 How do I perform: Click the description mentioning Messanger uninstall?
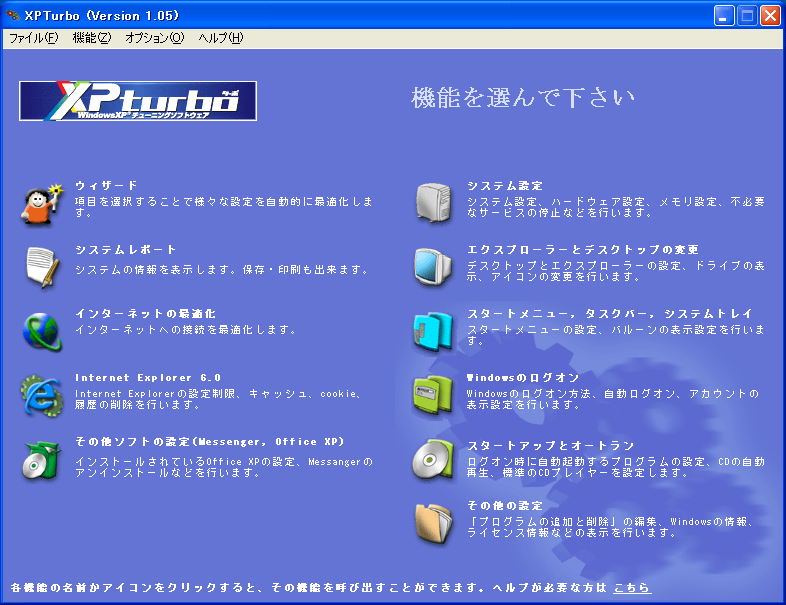pyautogui.click(x=224, y=467)
